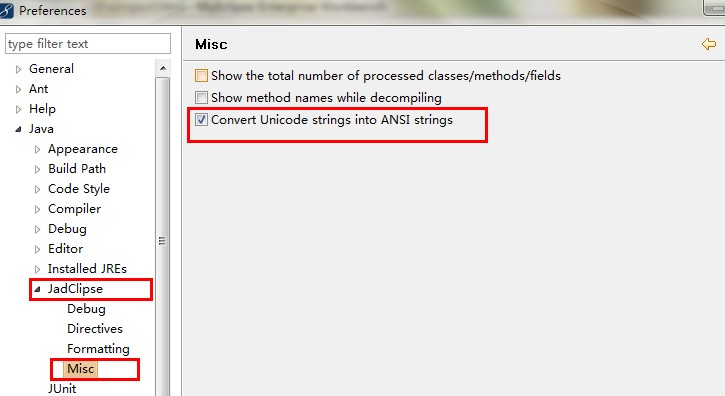Expand the Ant preferences node
The height and width of the screenshot is (396, 725).
click(18, 89)
